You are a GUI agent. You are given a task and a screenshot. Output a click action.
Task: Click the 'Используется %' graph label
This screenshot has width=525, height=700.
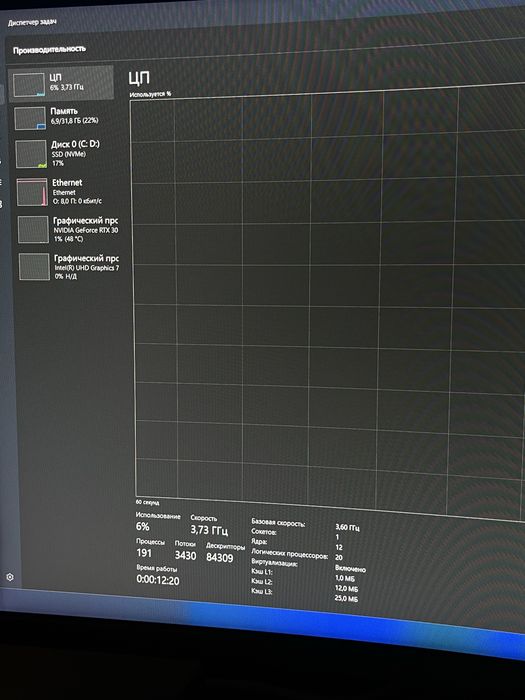tap(150, 94)
